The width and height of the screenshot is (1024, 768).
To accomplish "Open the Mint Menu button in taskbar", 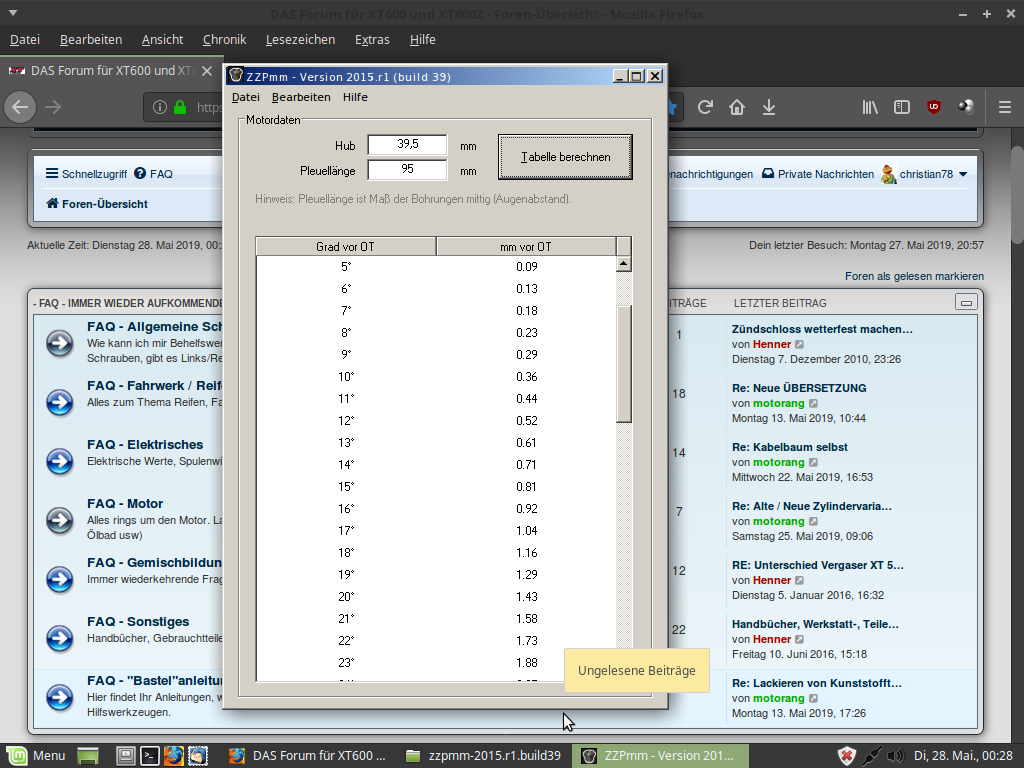I will coord(36,756).
